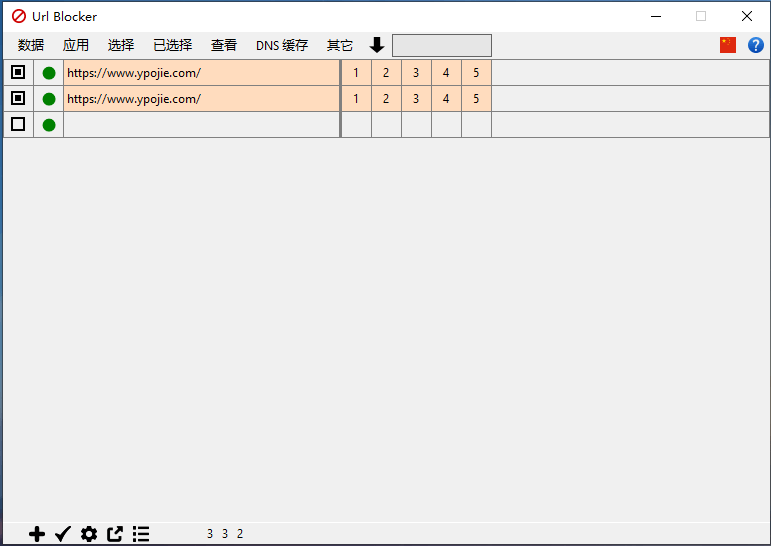Click the empty URL field in third row
771x546 pixels.
click(x=202, y=125)
